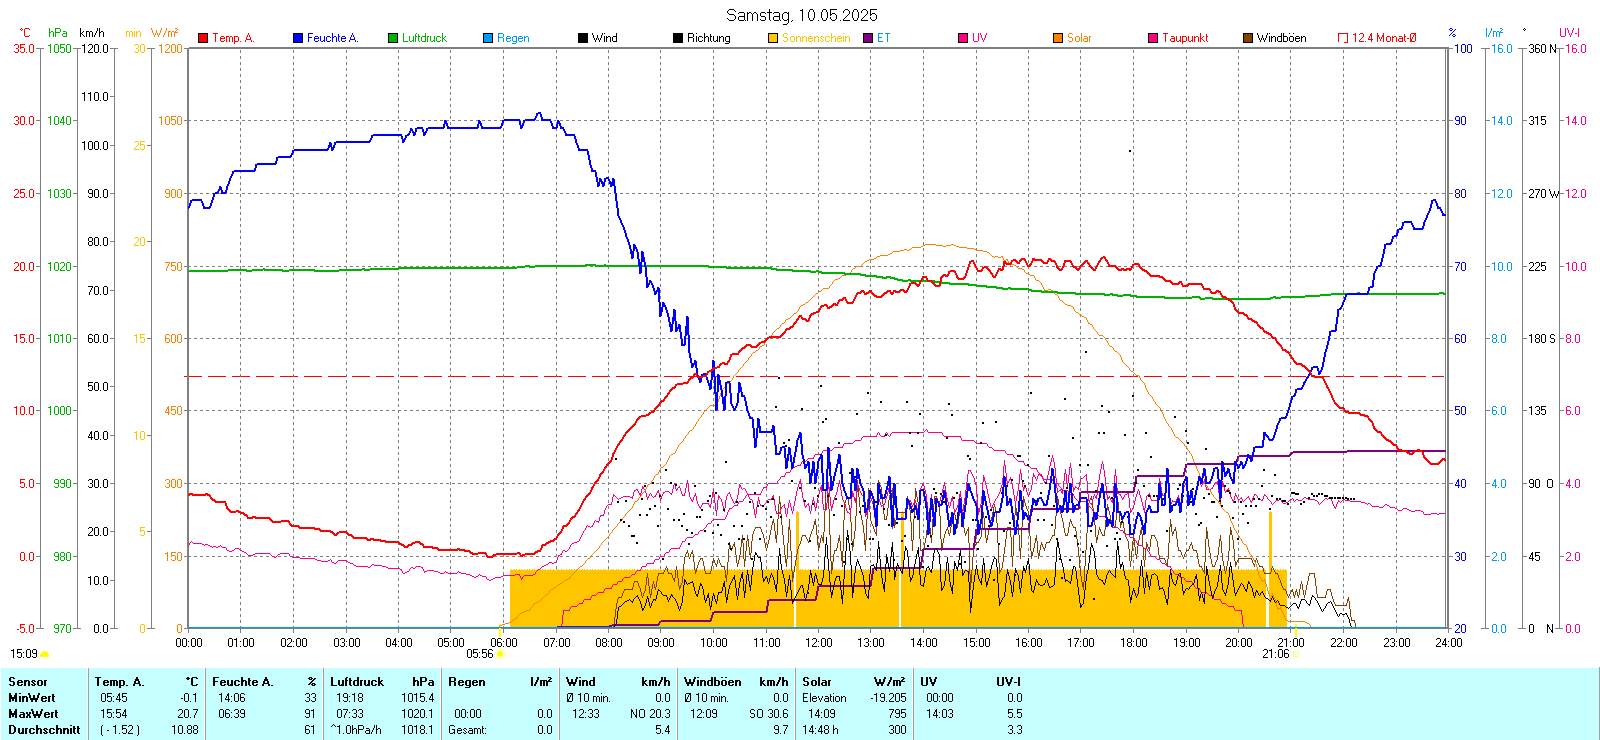1600x740 pixels.
Task: Click the chart title Samstag, 10.05.2025
Action: (x=801, y=15)
